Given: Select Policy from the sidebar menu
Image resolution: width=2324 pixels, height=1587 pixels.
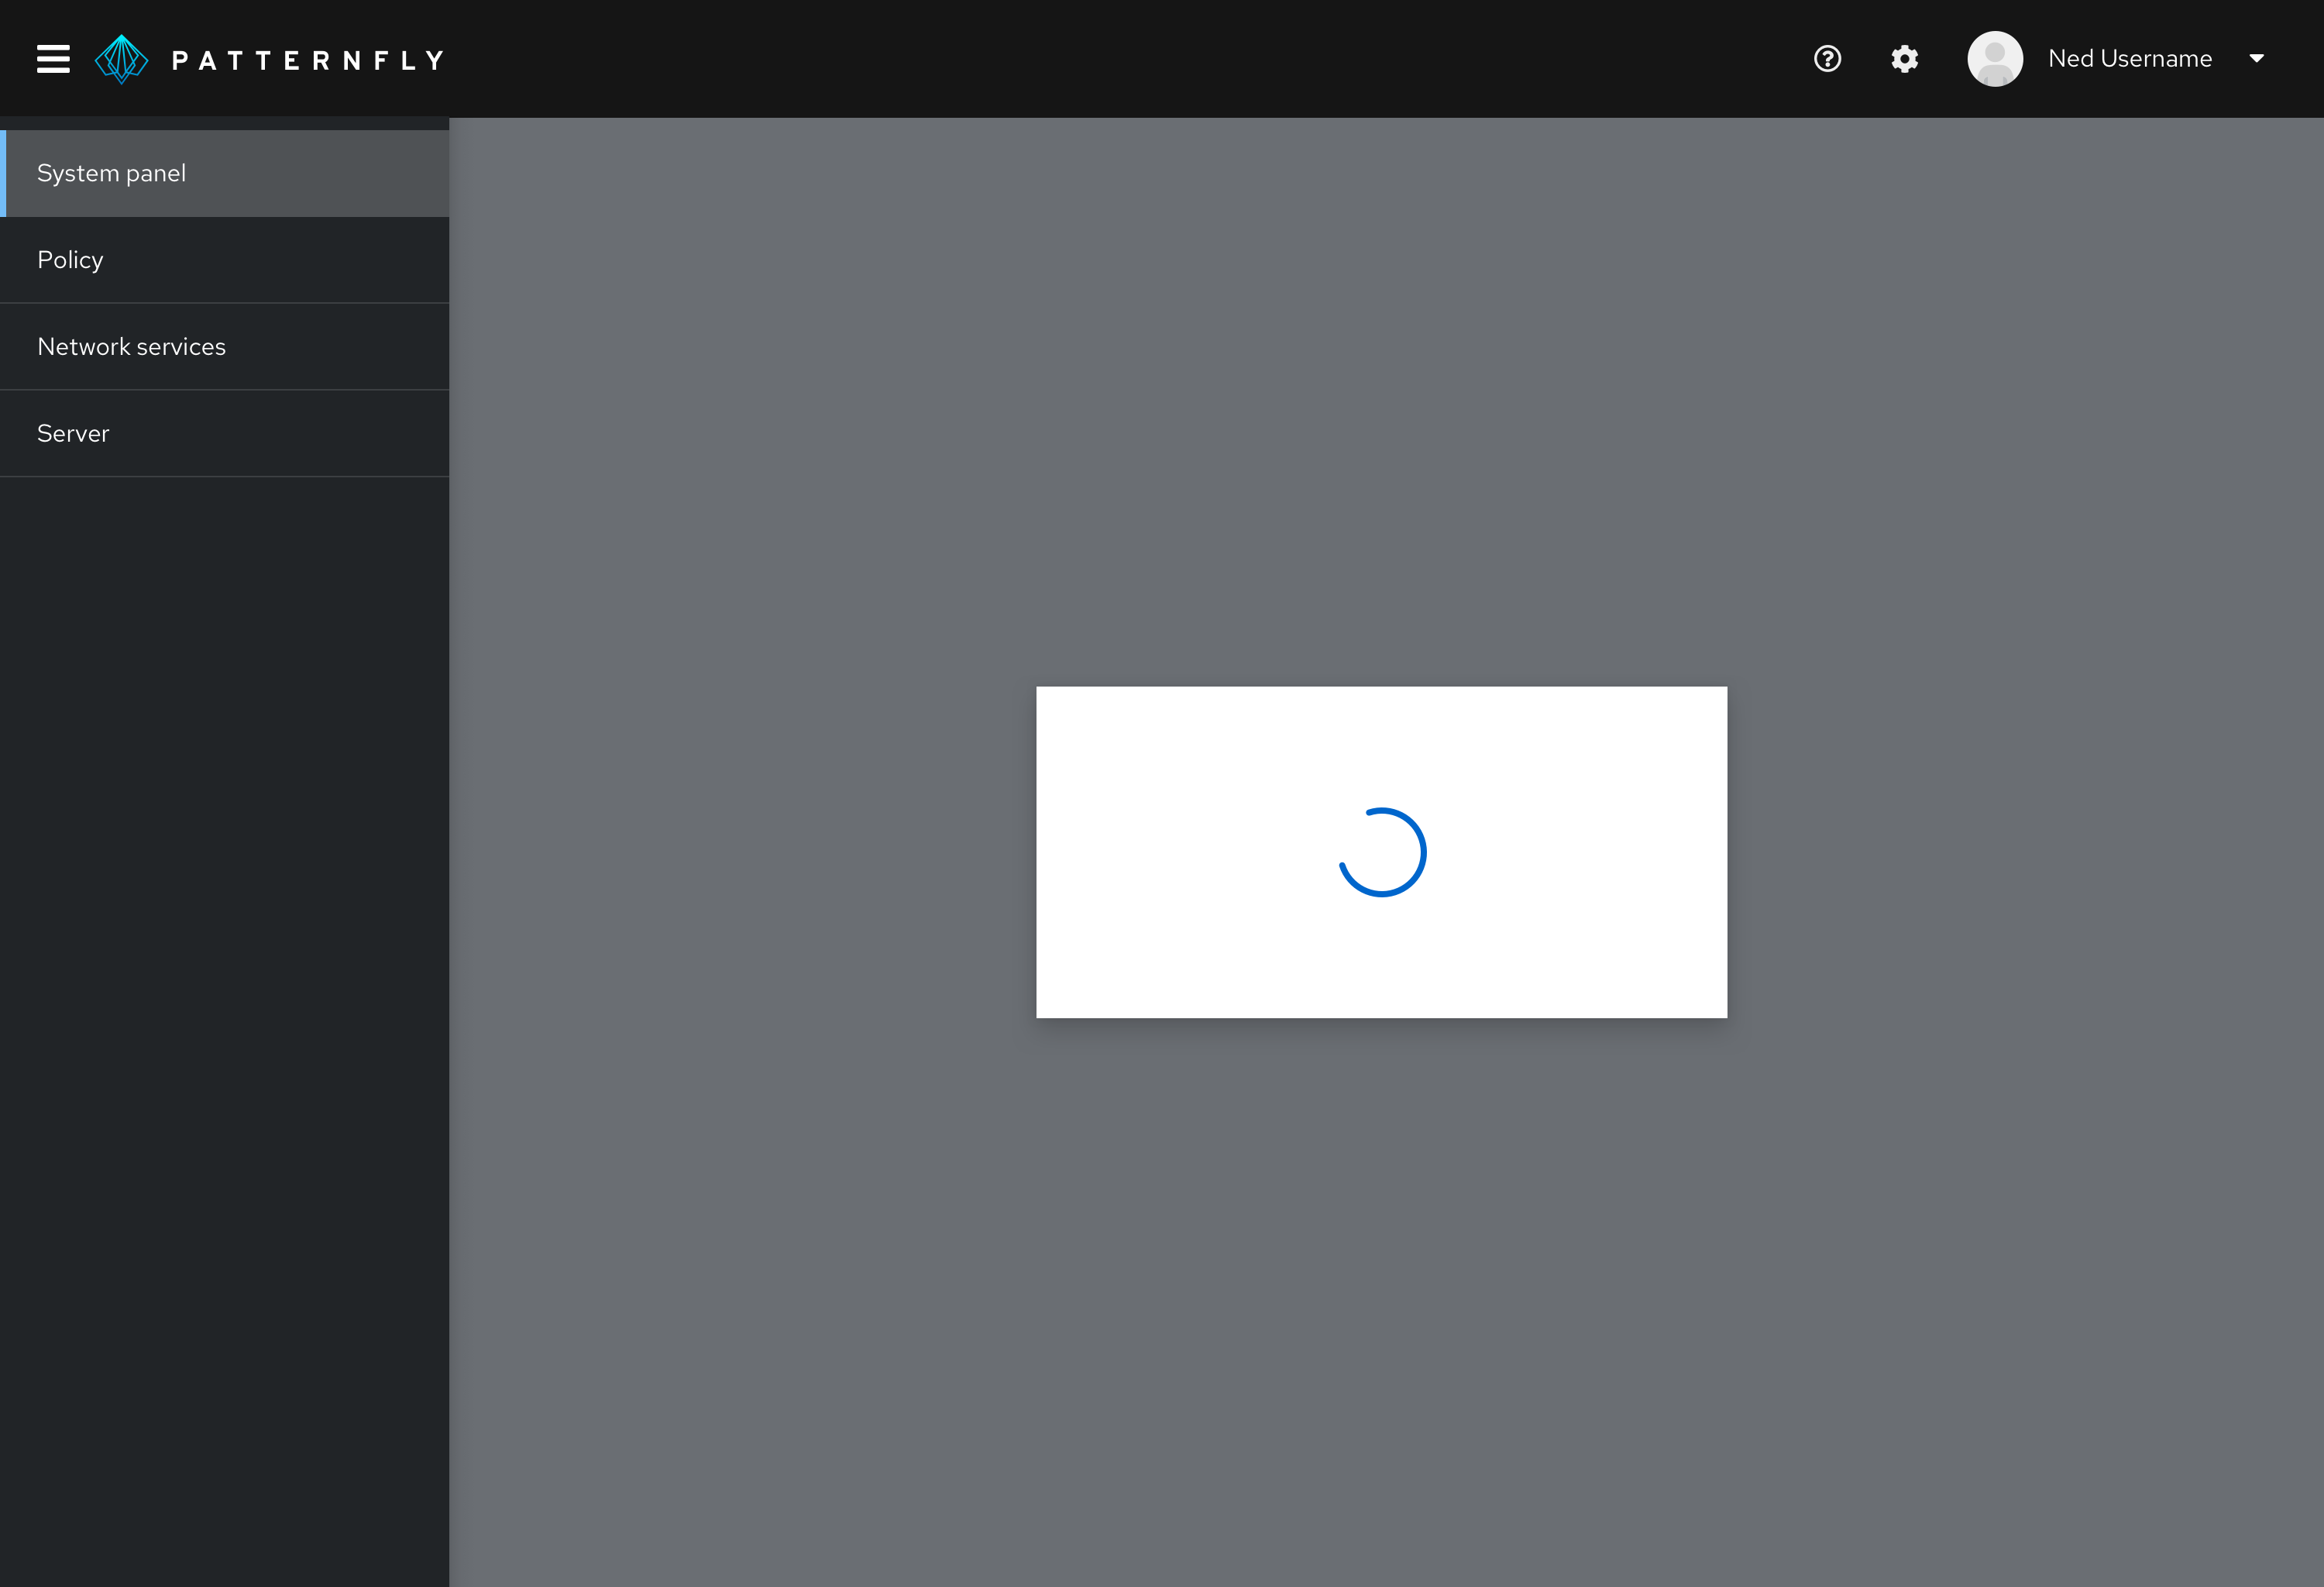Looking at the screenshot, I should (225, 260).
